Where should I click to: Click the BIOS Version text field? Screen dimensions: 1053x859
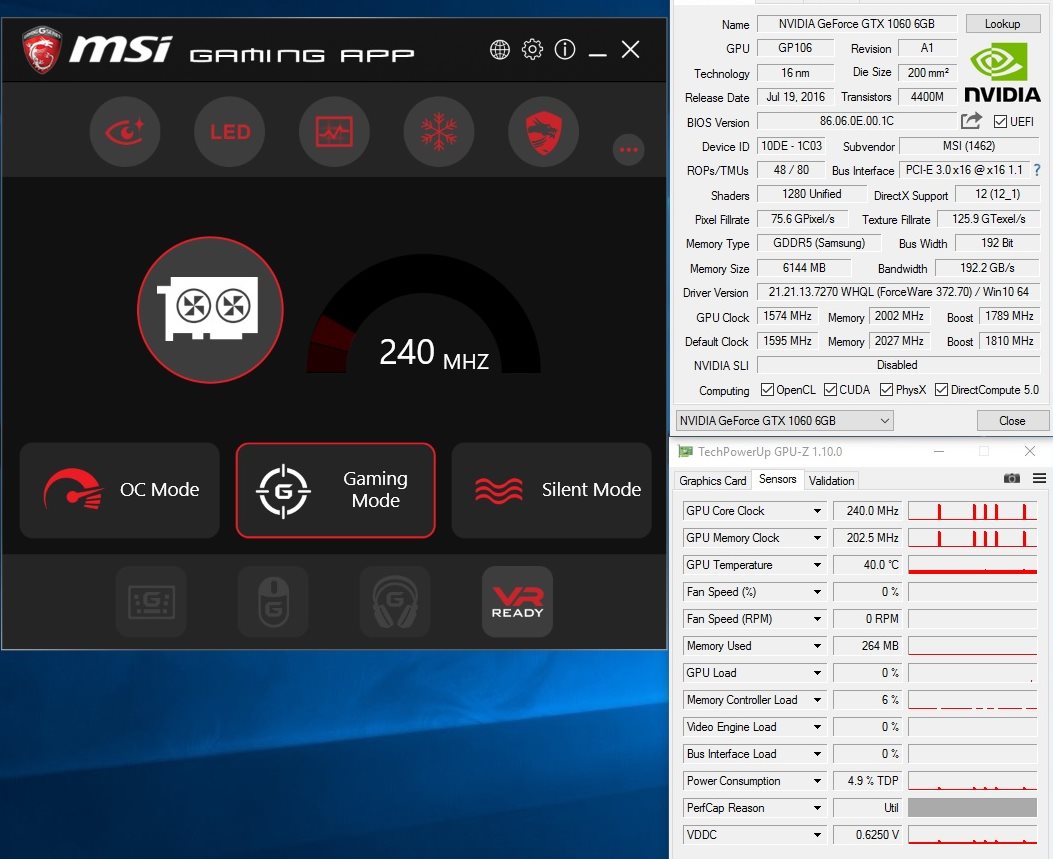click(x=856, y=122)
